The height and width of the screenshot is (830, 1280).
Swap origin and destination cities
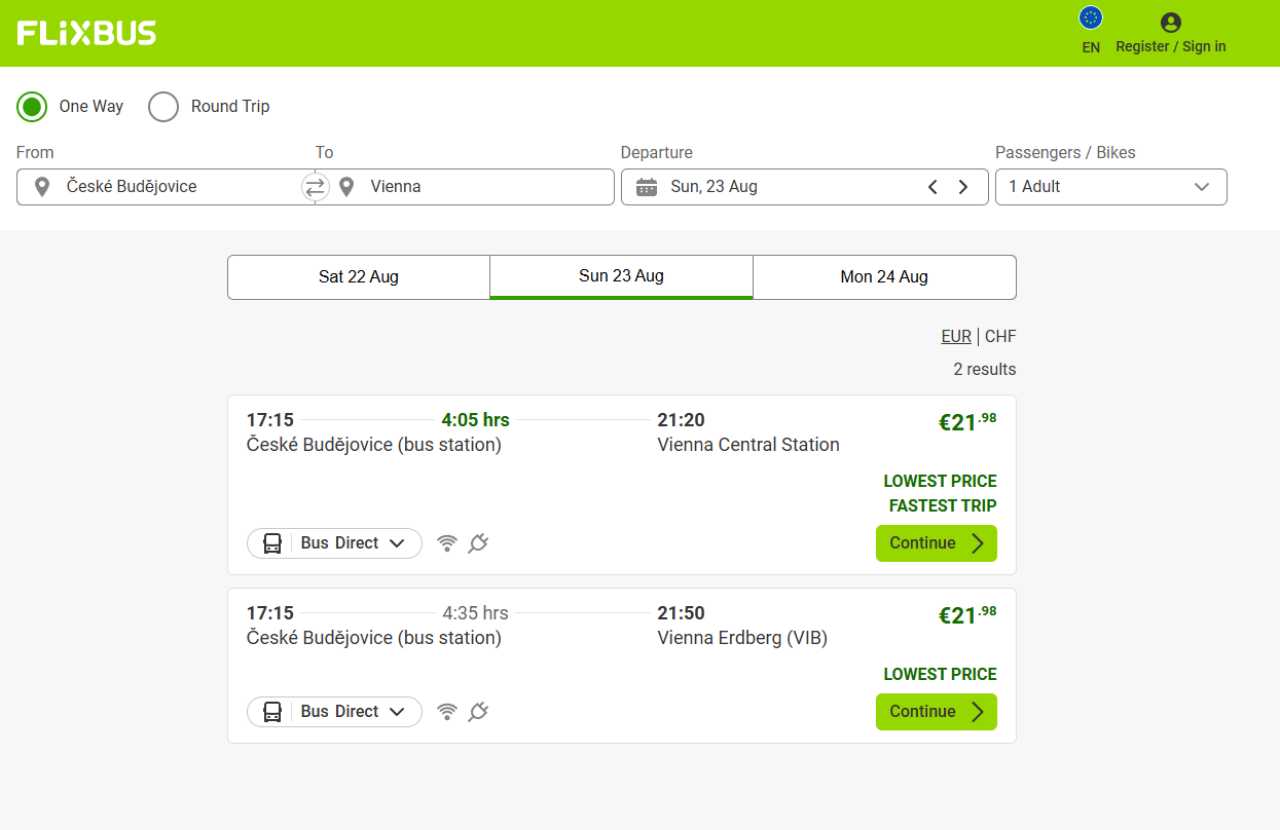click(x=315, y=187)
